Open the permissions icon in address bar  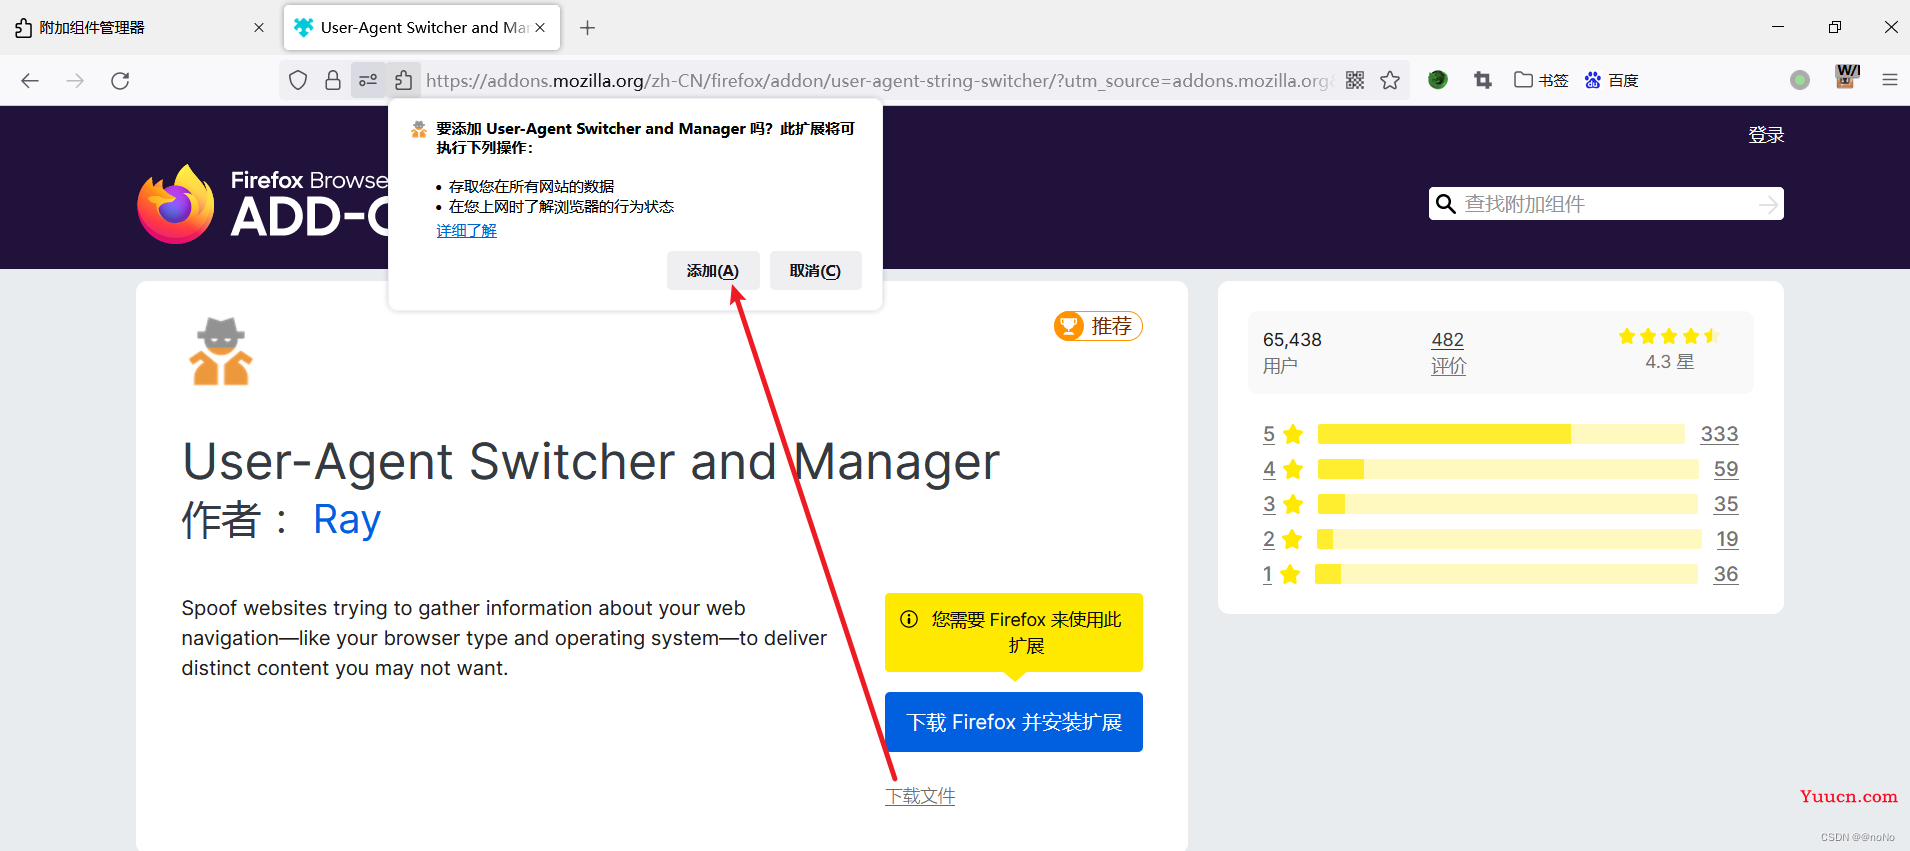(x=368, y=80)
